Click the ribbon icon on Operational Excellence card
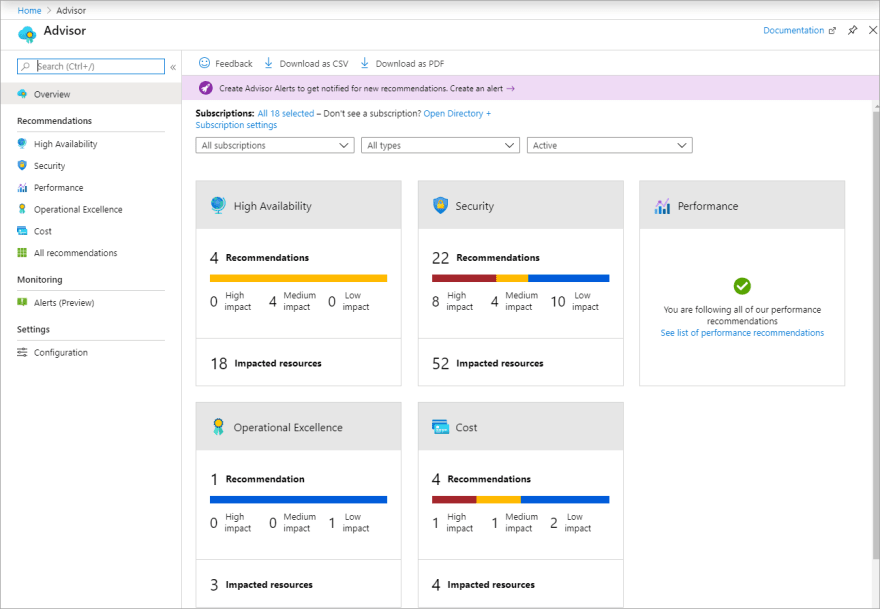Screen dimensions: 880x609 click(218, 427)
